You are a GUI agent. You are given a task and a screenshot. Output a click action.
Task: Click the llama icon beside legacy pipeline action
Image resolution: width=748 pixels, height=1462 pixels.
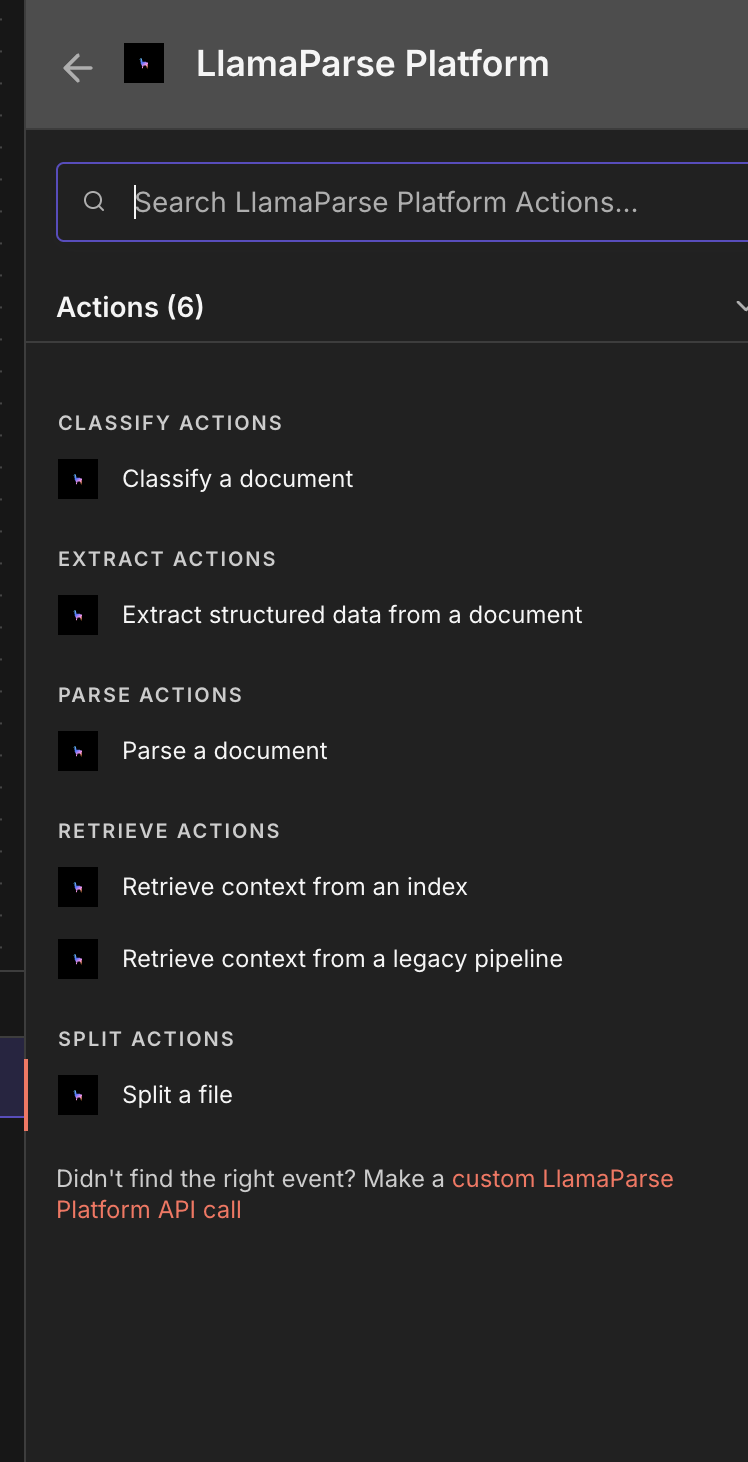[x=78, y=959]
